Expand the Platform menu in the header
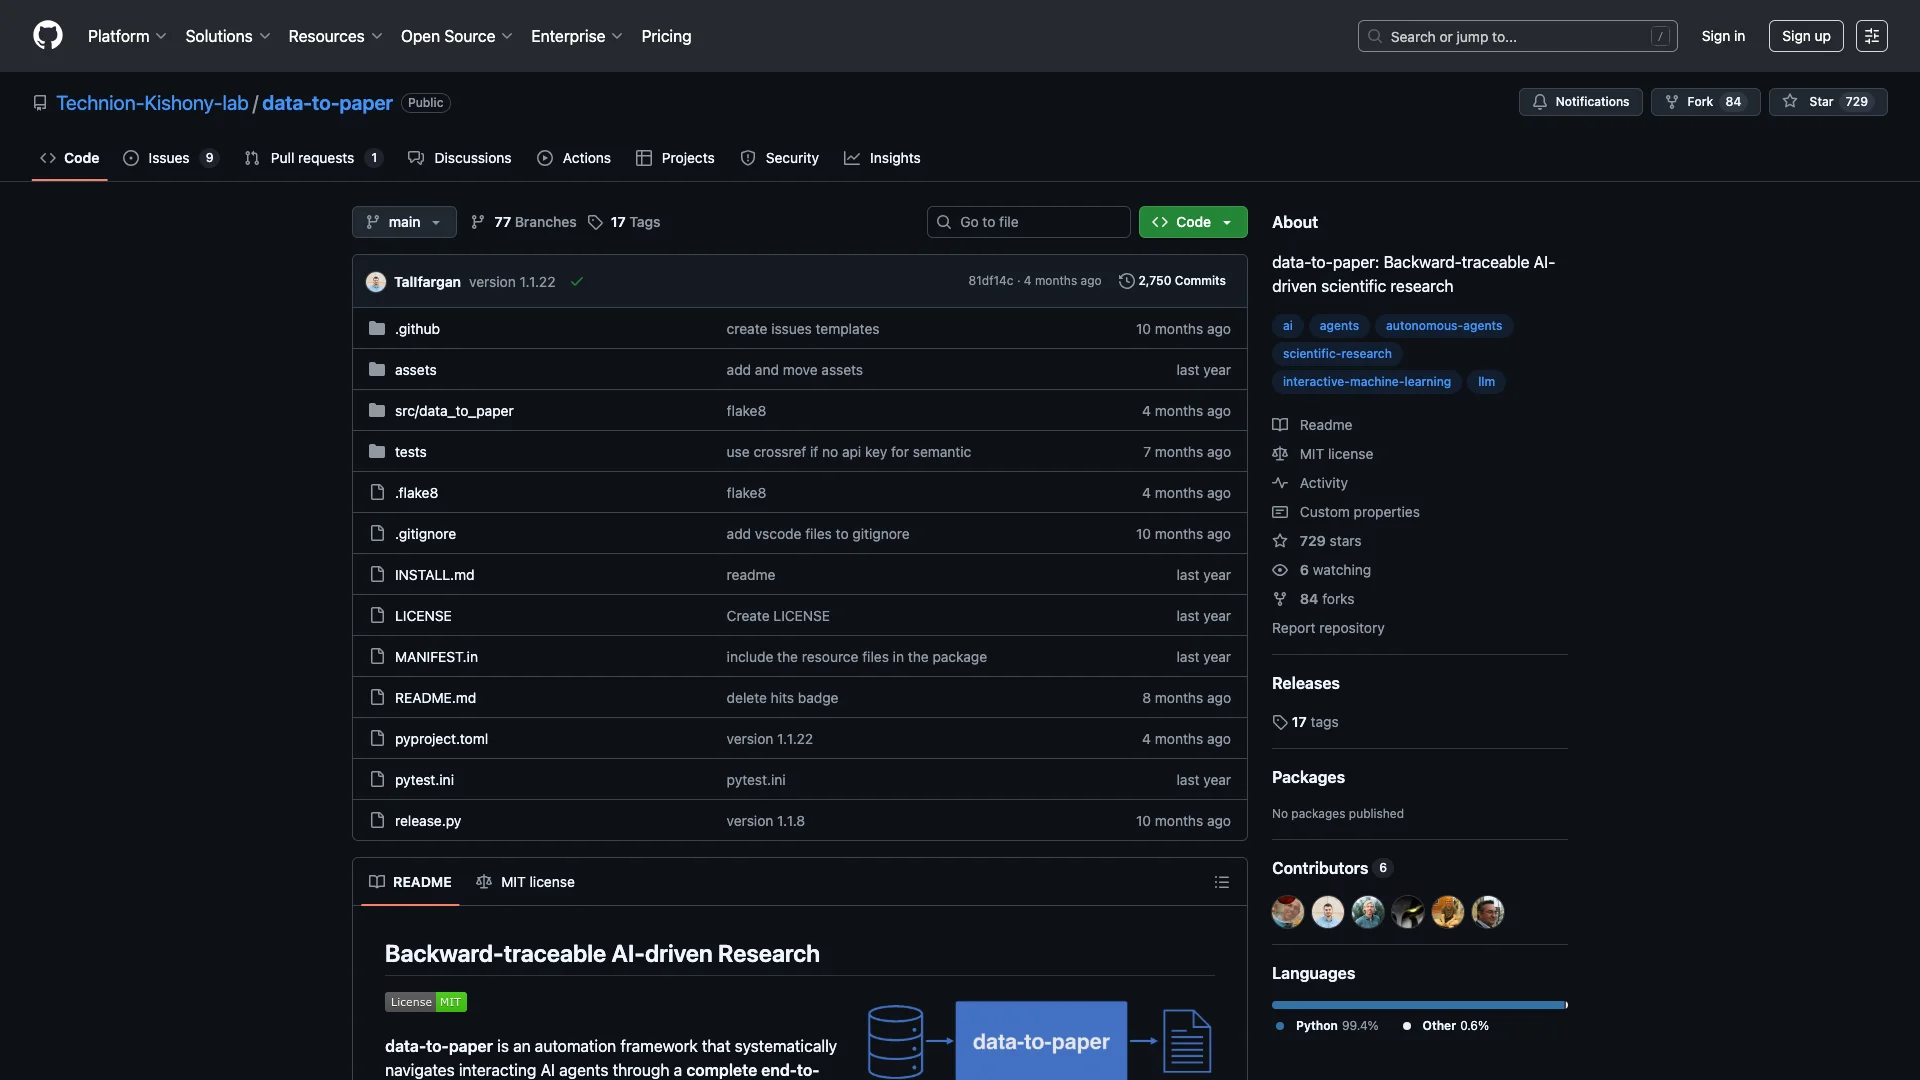Screen dimensions: 1920x1080 127,36
